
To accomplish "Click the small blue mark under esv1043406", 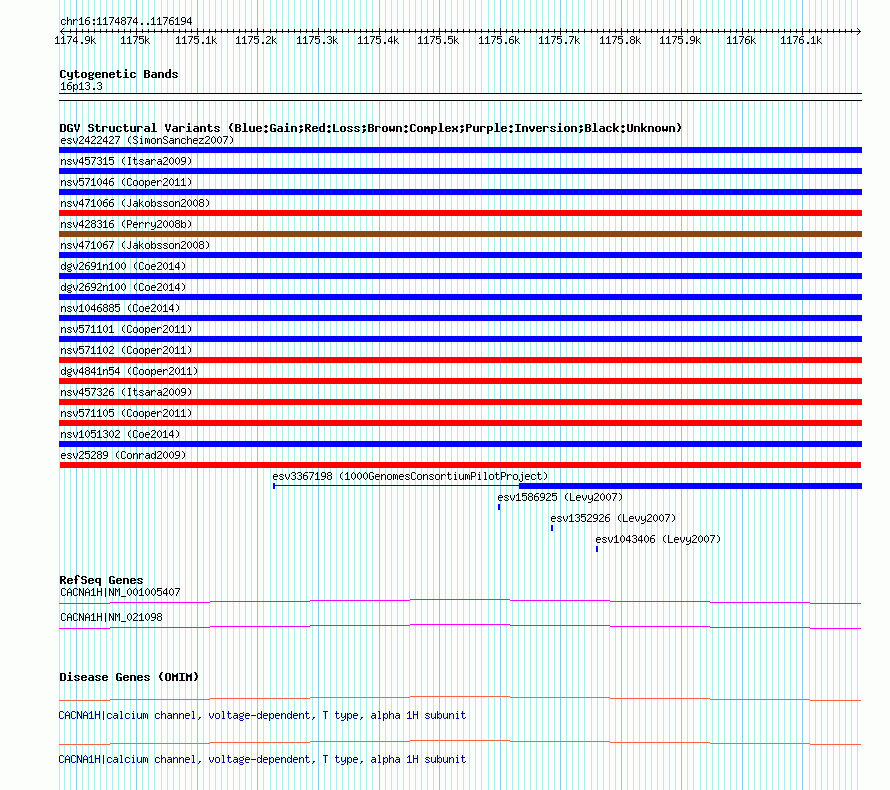I will click(x=597, y=549).
